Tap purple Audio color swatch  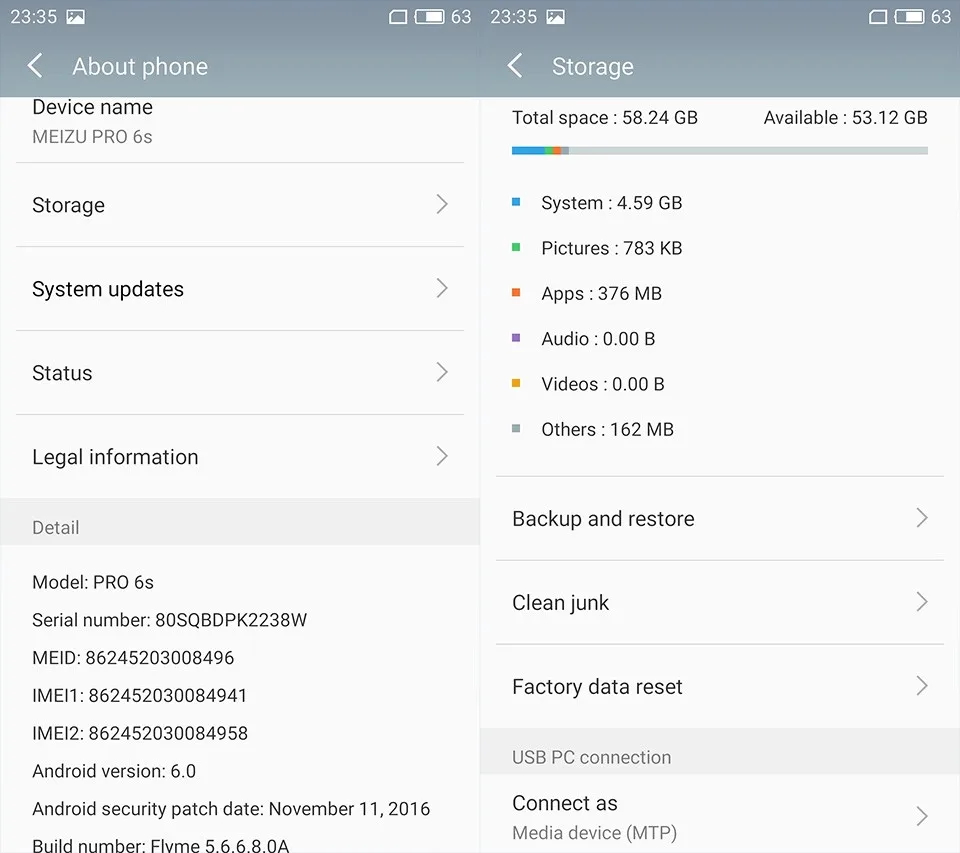point(516,337)
